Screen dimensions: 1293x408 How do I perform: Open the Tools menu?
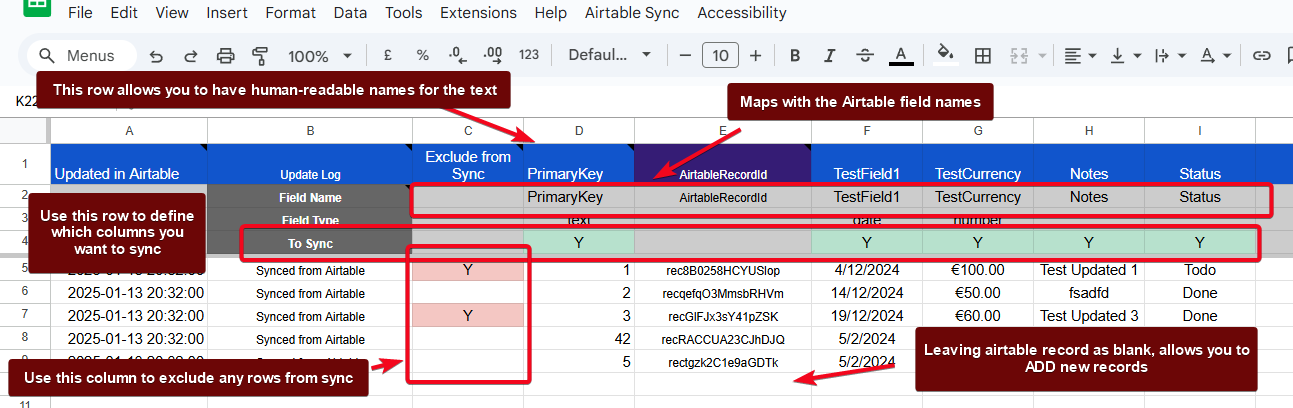(404, 13)
